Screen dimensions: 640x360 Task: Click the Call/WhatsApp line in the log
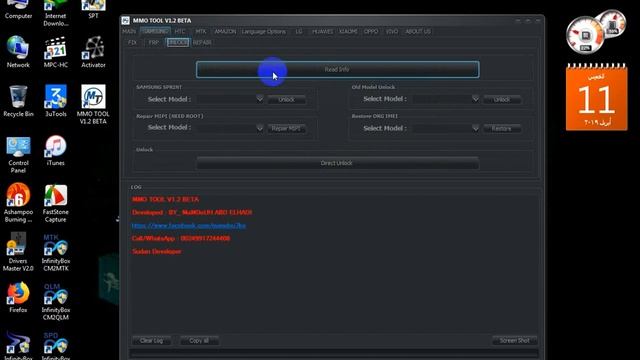point(181,238)
